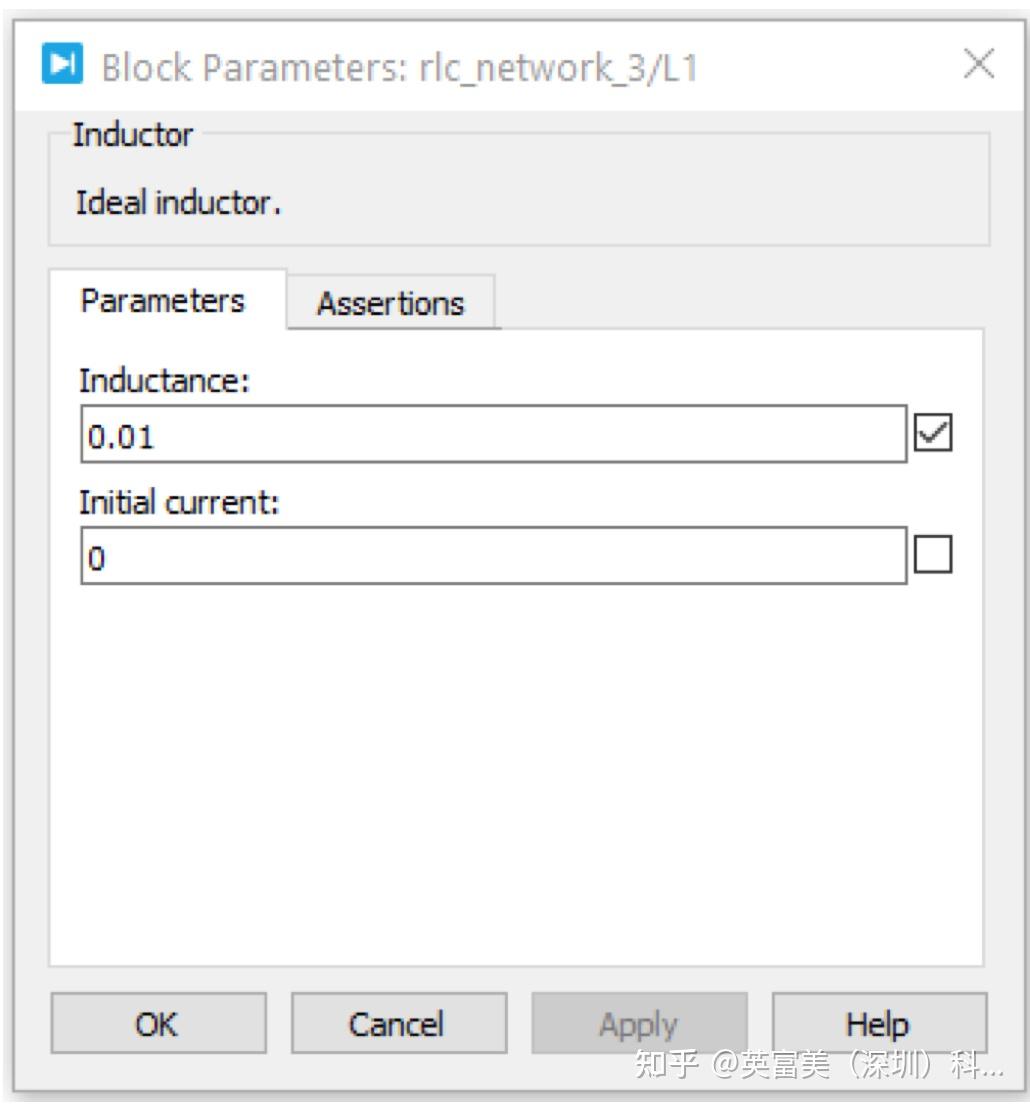Click the 知乎 watermark logo text
Screen dimensions: 1030x1108
pos(666,1066)
